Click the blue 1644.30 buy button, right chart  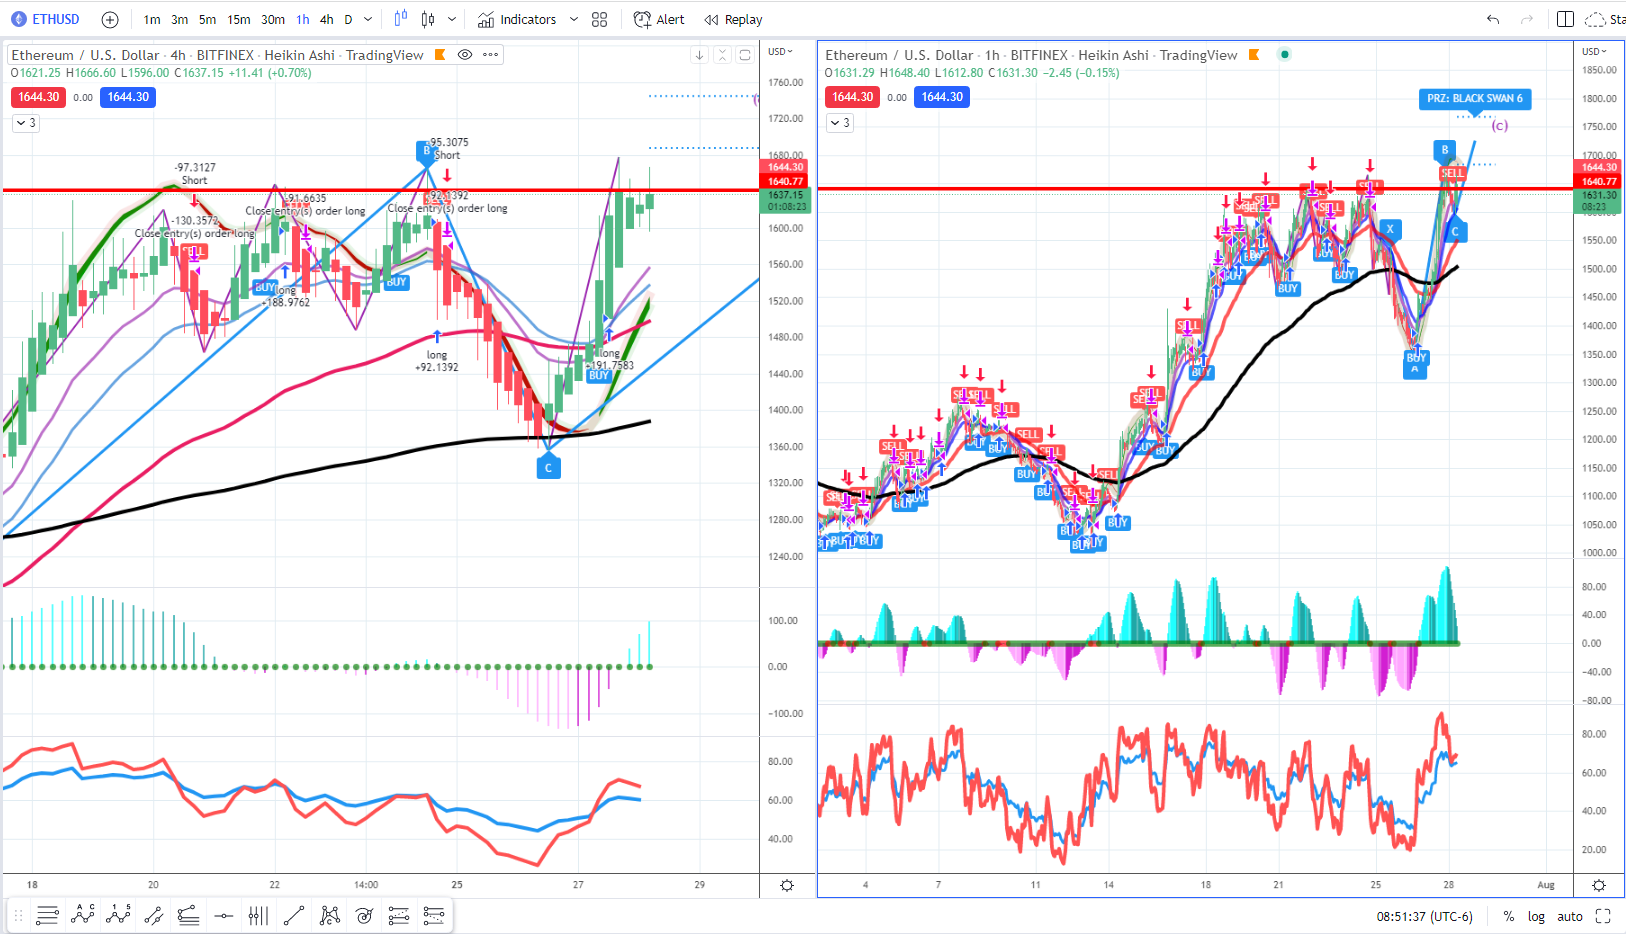click(x=942, y=97)
